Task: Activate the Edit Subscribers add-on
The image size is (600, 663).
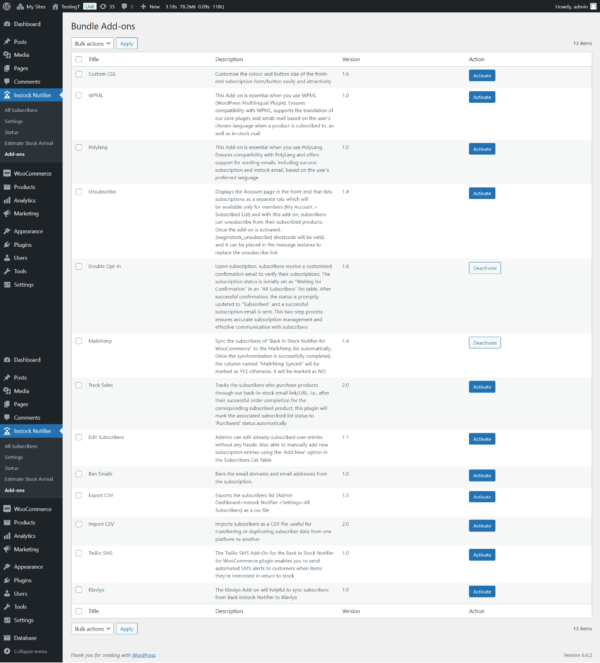Action: tap(482, 439)
